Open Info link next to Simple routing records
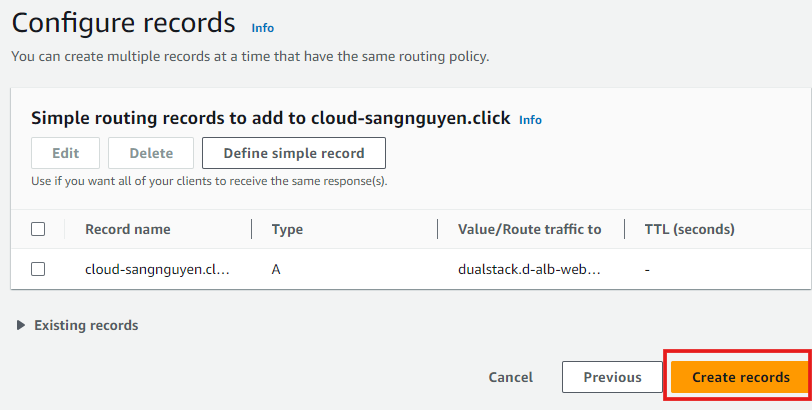Image resolution: width=812 pixels, height=410 pixels. [530, 119]
